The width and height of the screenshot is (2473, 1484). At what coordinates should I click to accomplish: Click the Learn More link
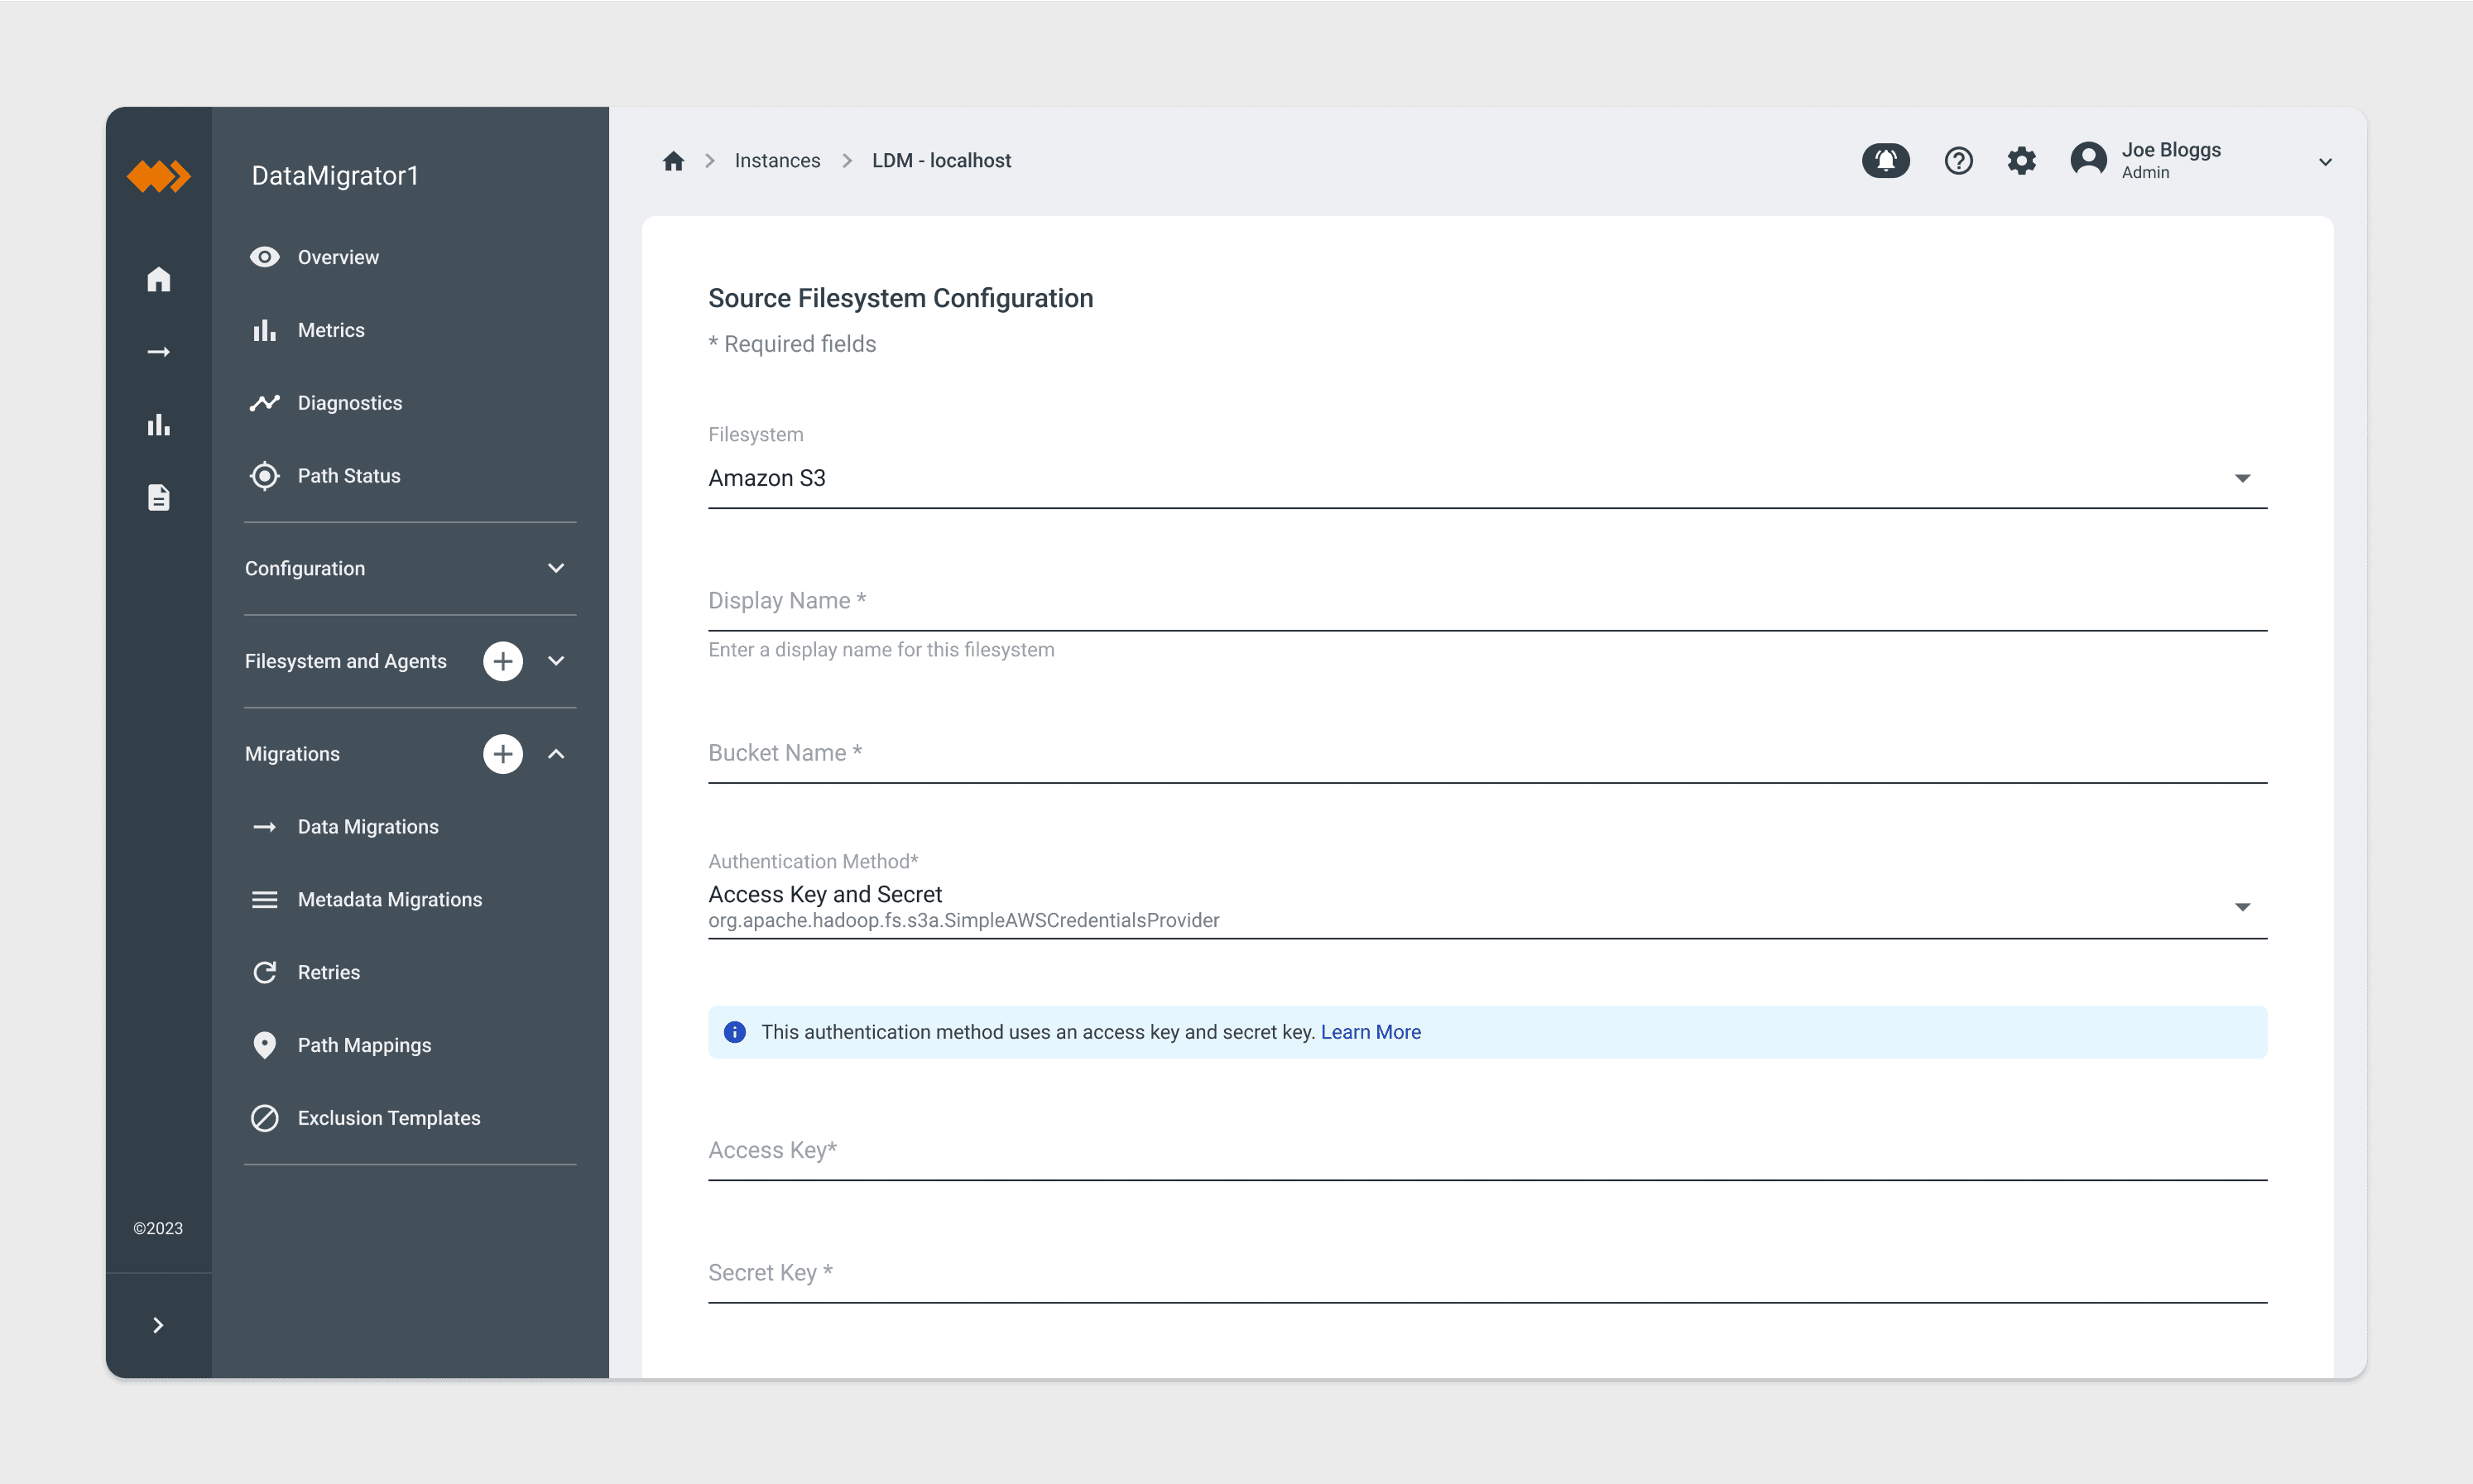pos(1370,1032)
